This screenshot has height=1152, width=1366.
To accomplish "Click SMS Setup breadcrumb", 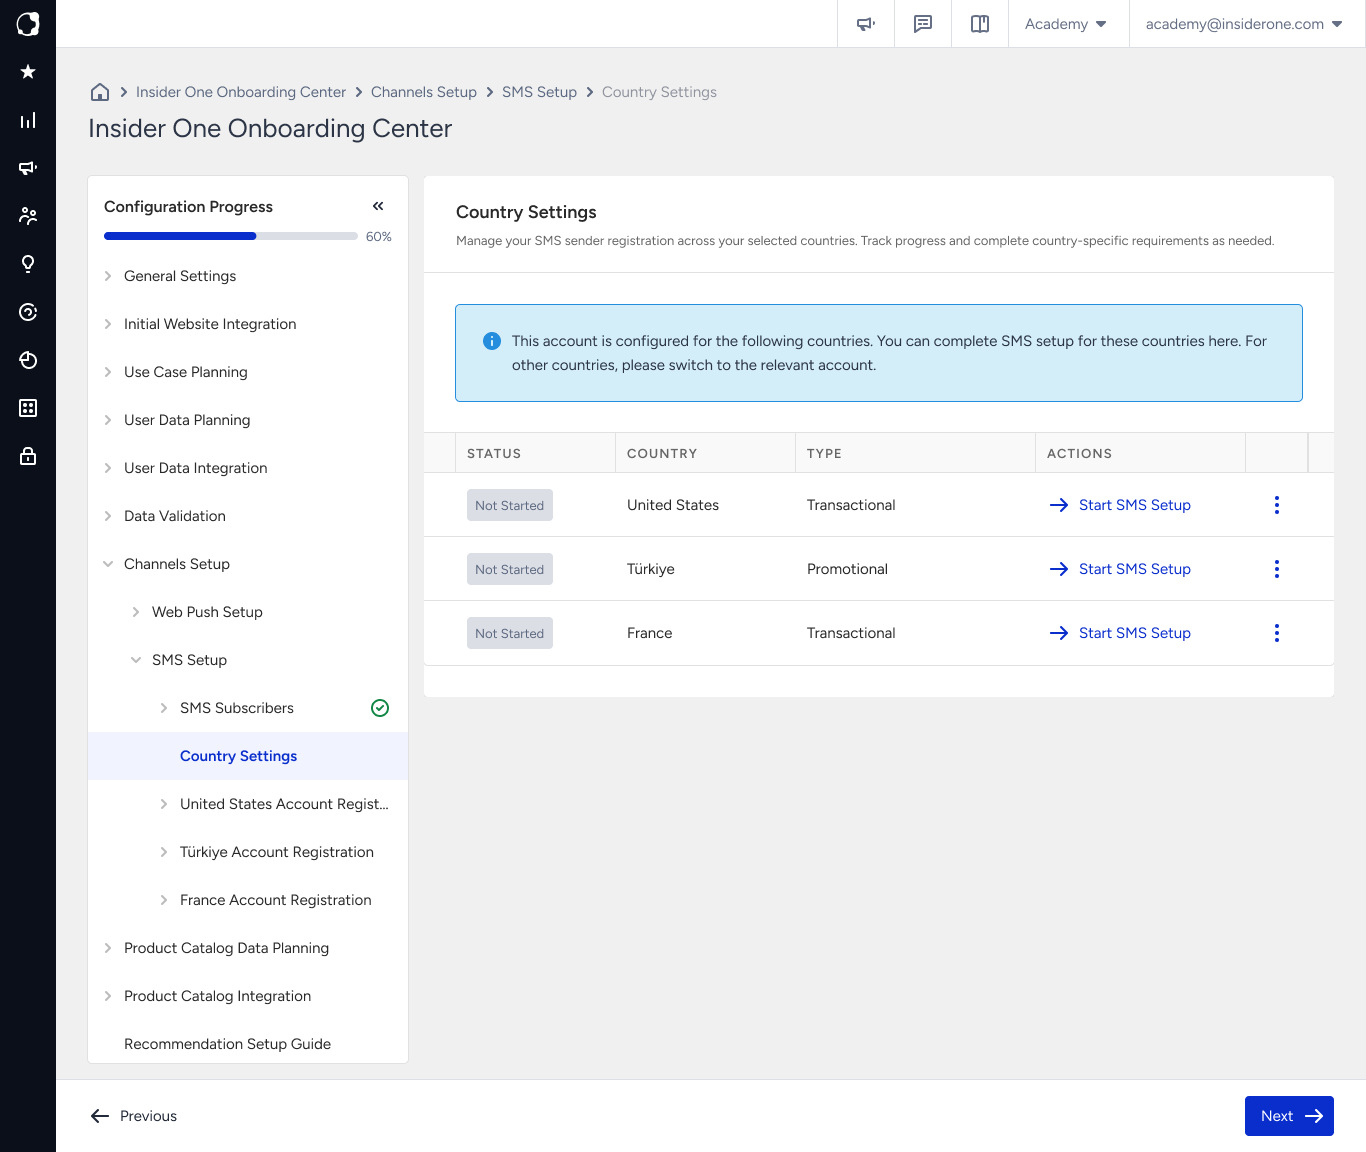I will [539, 92].
